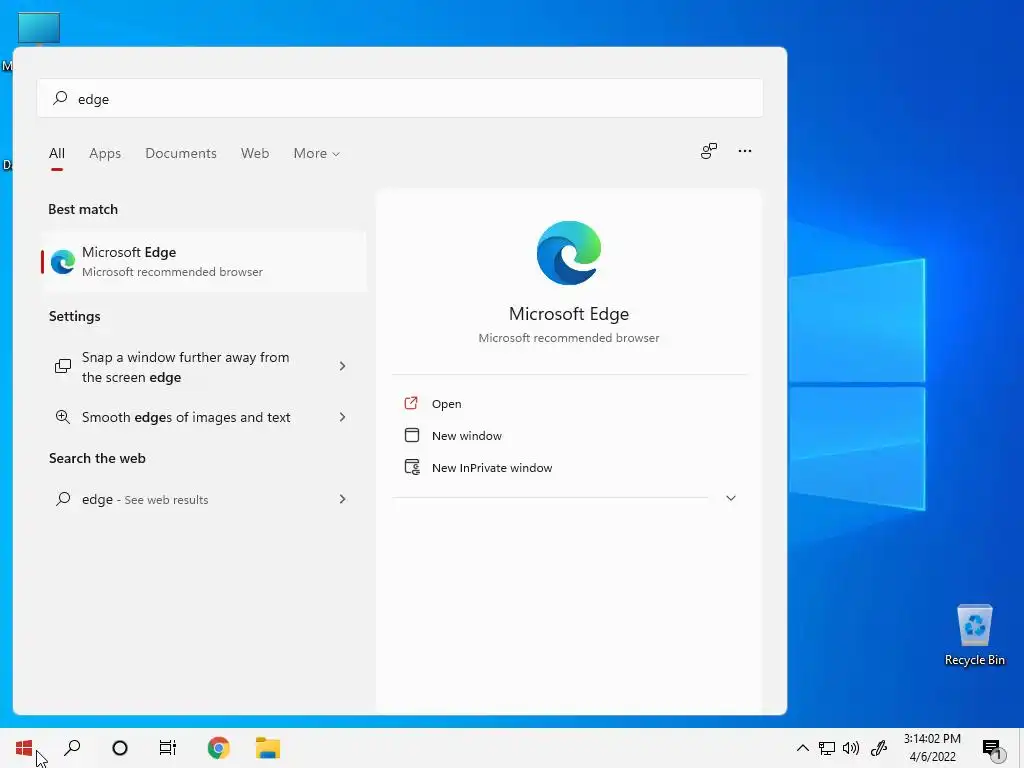Click the search box containing edge

pyautogui.click(x=400, y=99)
